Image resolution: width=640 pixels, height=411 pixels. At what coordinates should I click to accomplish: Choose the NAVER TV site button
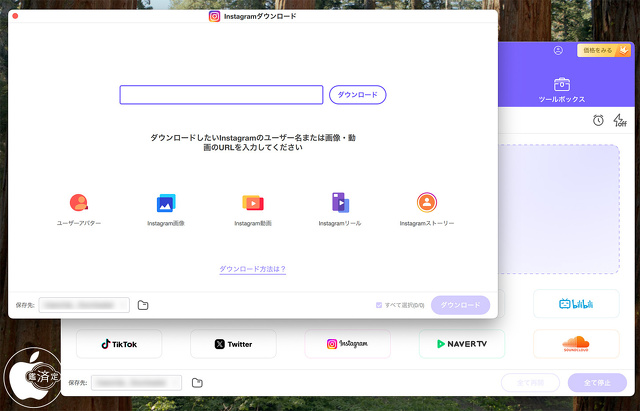(461, 344)
